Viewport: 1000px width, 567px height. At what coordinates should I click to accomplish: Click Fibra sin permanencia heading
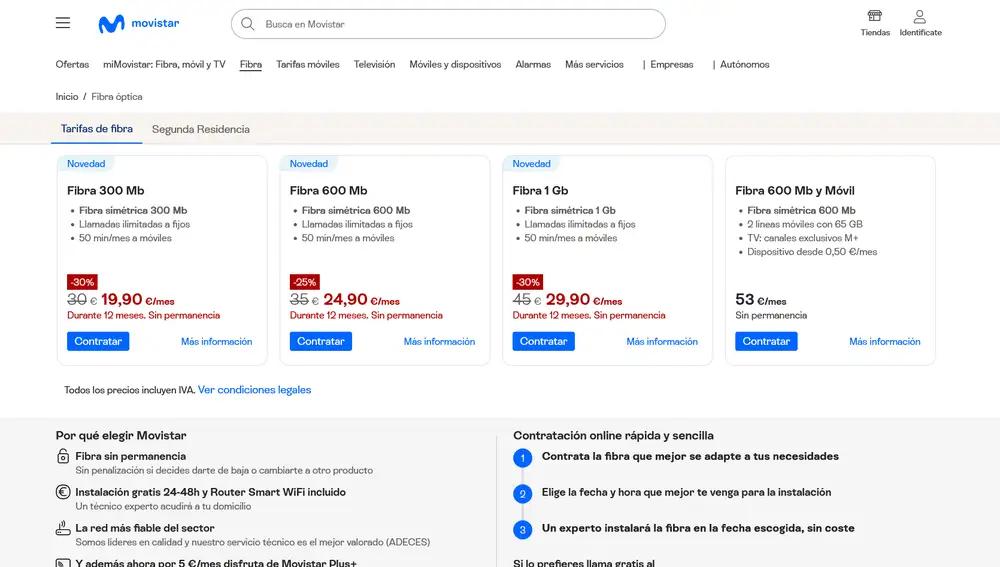(131, 456)
